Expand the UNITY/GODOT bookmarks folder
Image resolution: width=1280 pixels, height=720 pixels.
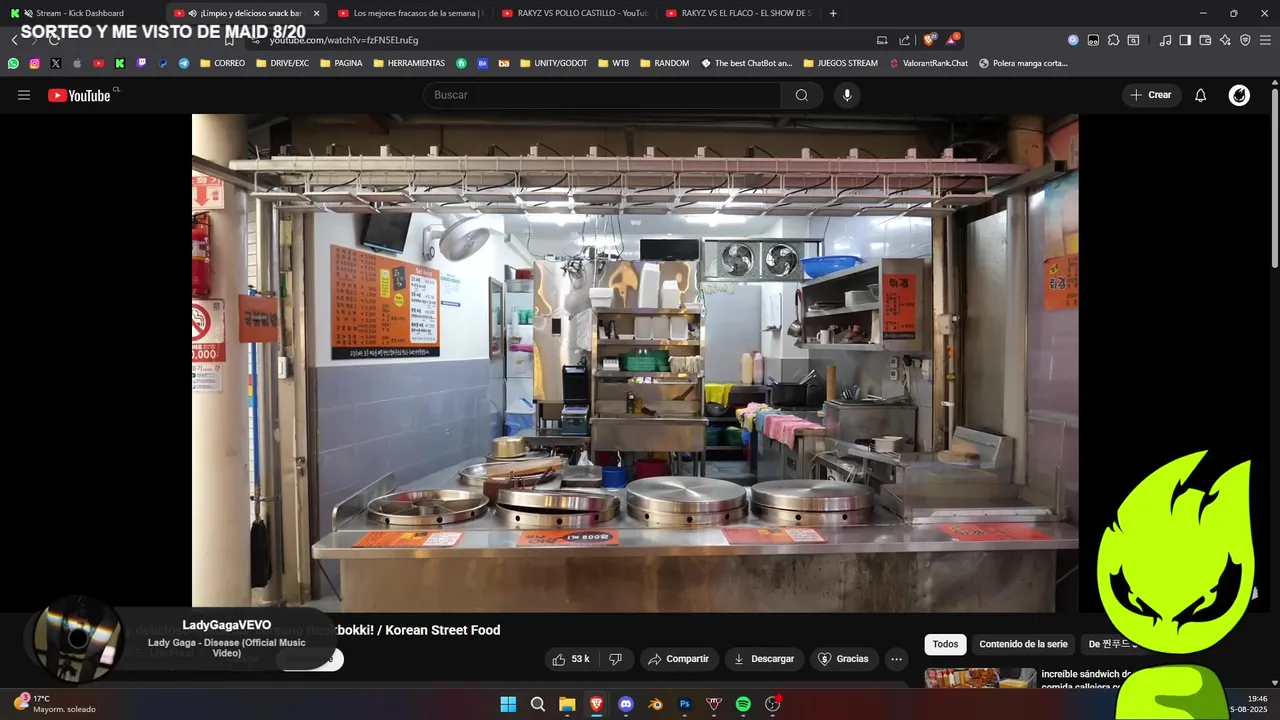553,63
